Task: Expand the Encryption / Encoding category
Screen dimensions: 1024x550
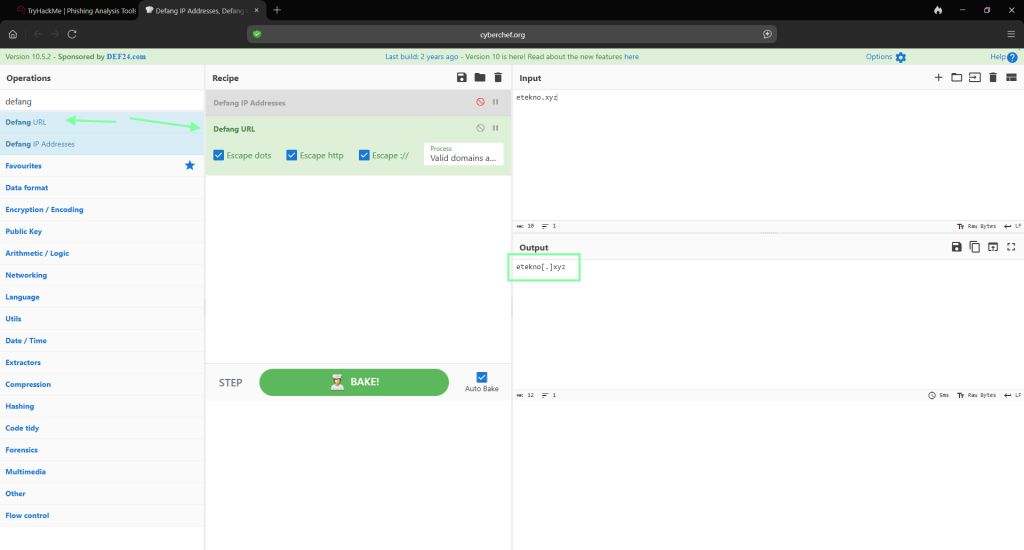Action: point(45,210)
